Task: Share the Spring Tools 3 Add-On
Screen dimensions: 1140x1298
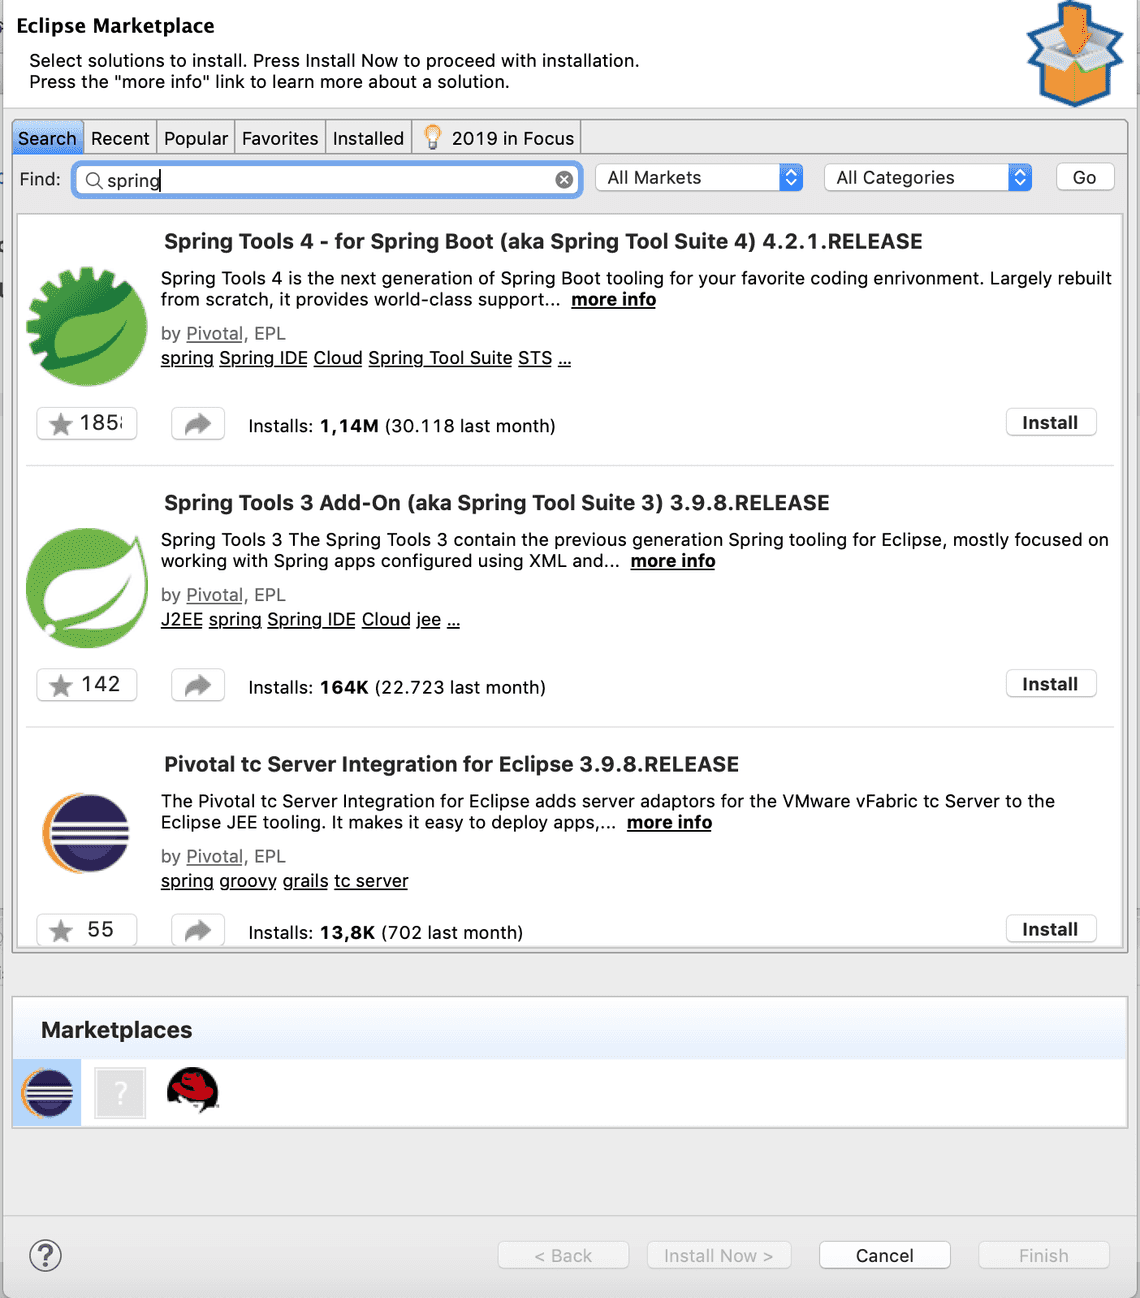Action: pyautogui.click(x=198, y=685)
